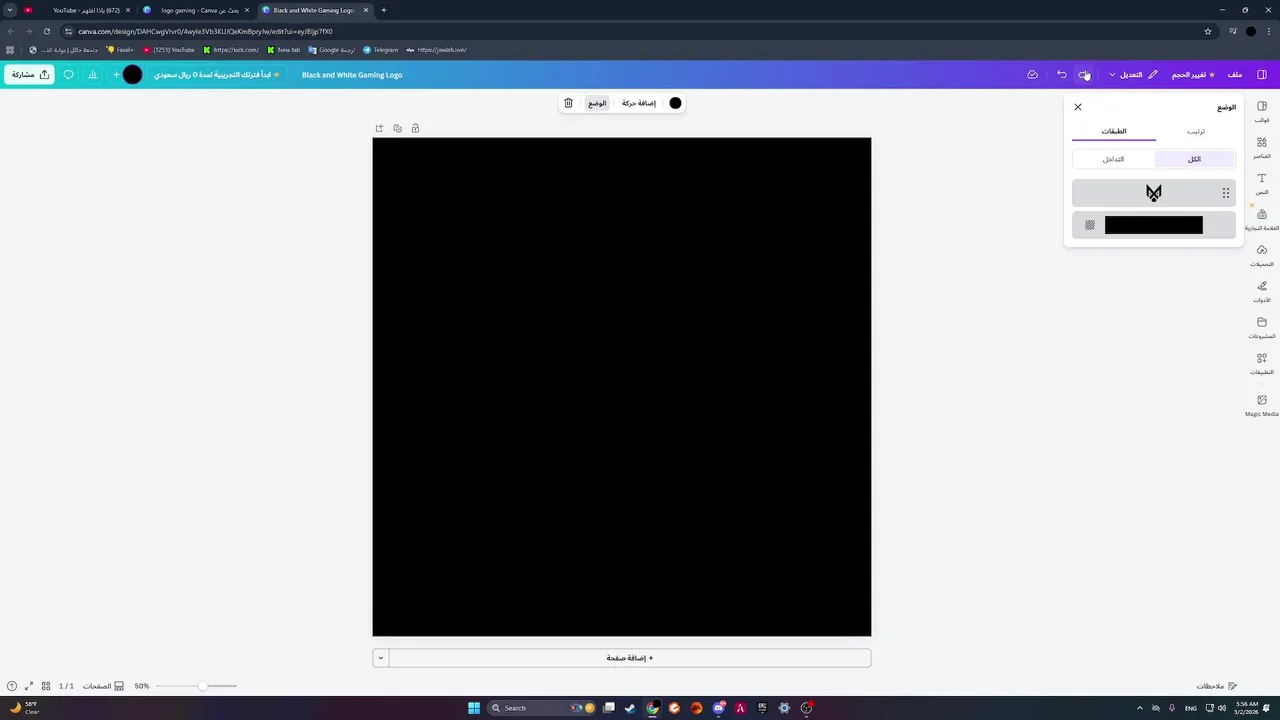Delete selection with the trash icon
The height and width of the screenshot is (720, 1280).
(568, 103)
